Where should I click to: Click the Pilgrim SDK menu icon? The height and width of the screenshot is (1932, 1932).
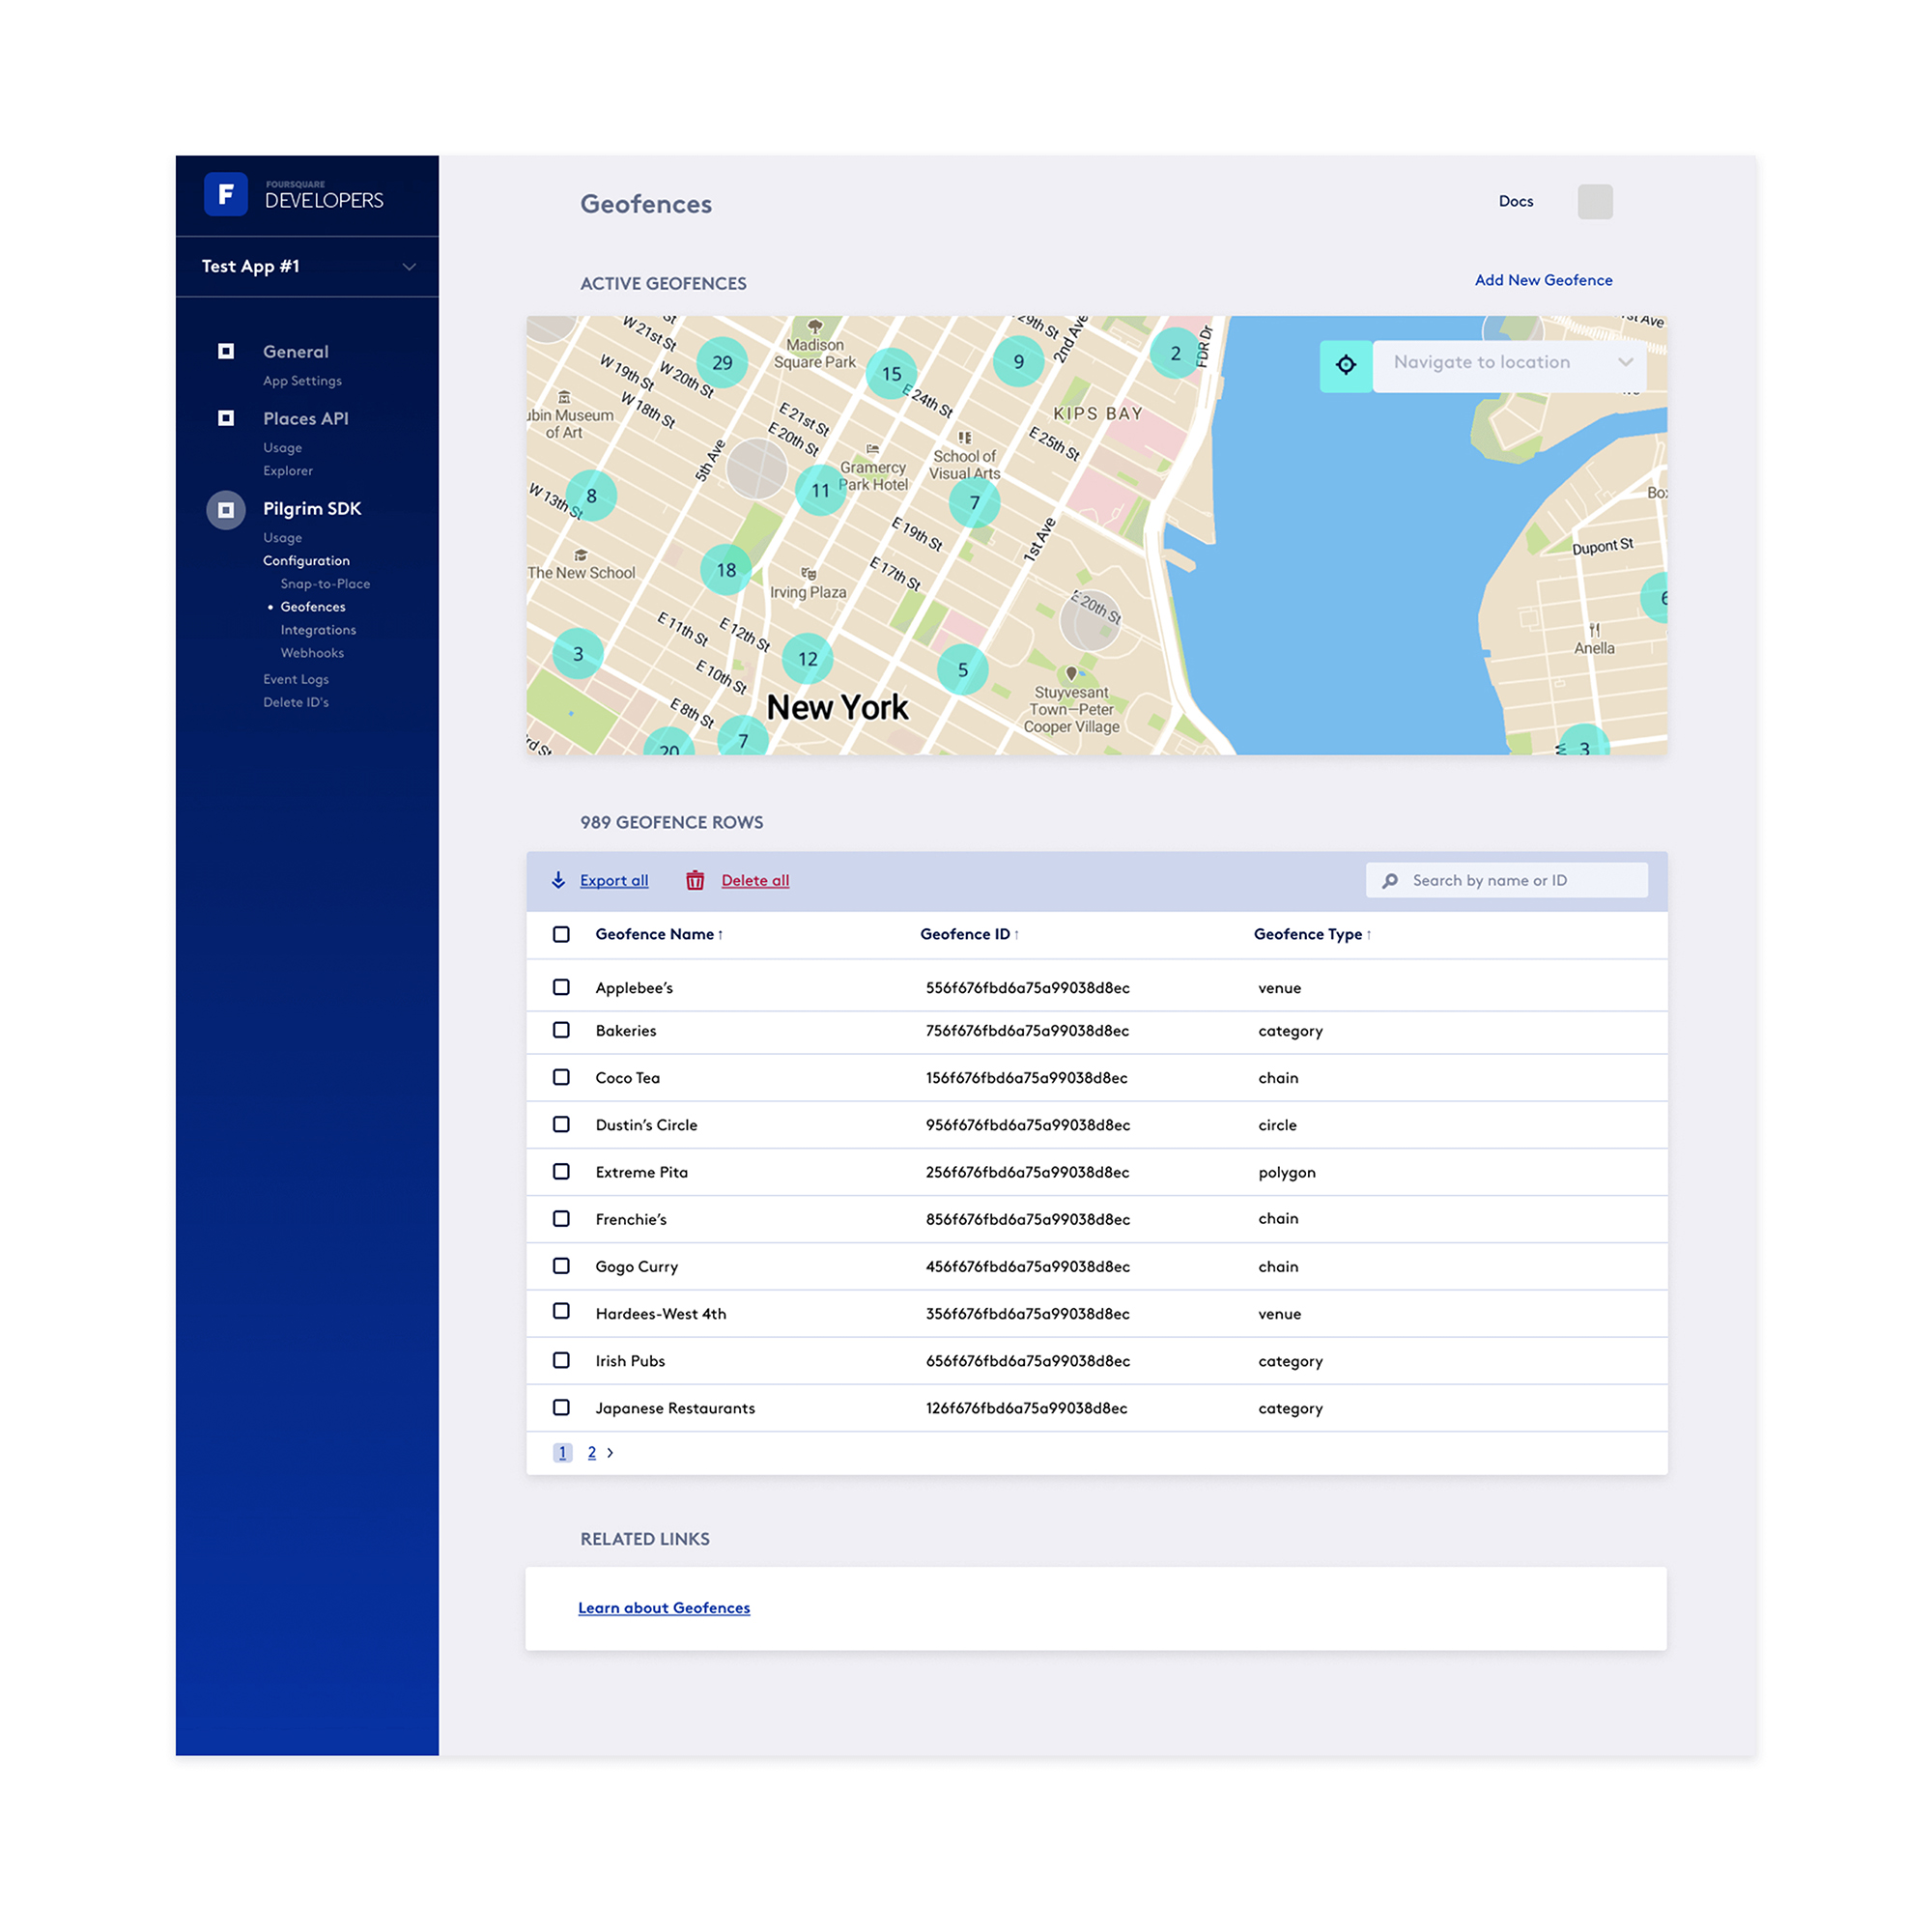[x=223, y=508]
